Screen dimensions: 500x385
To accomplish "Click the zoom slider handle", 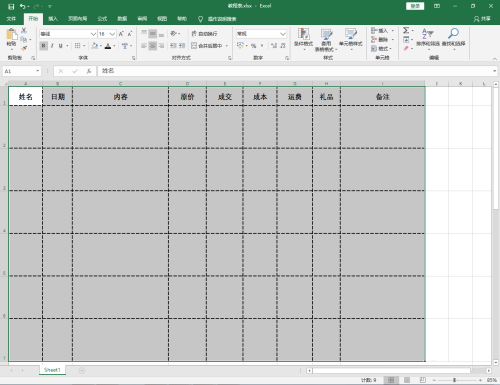I will (454, 380).
